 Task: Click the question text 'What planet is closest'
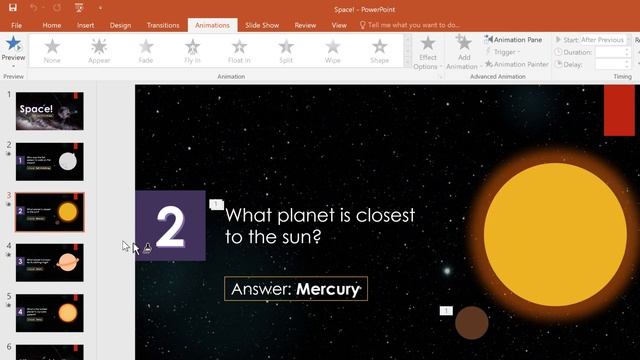[x=320, y=215]
